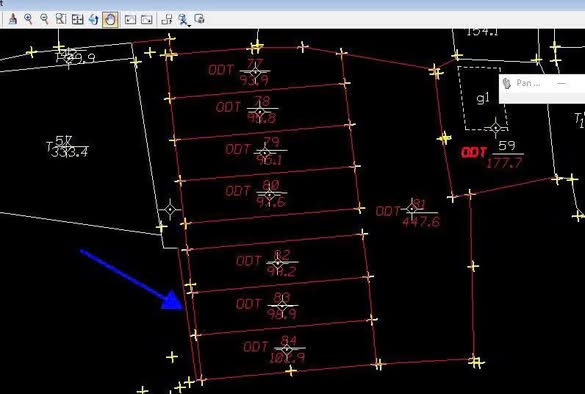This screenshot has height=394, width=585.
Task: Click parcel number 78 label
Action: point(262,101)
